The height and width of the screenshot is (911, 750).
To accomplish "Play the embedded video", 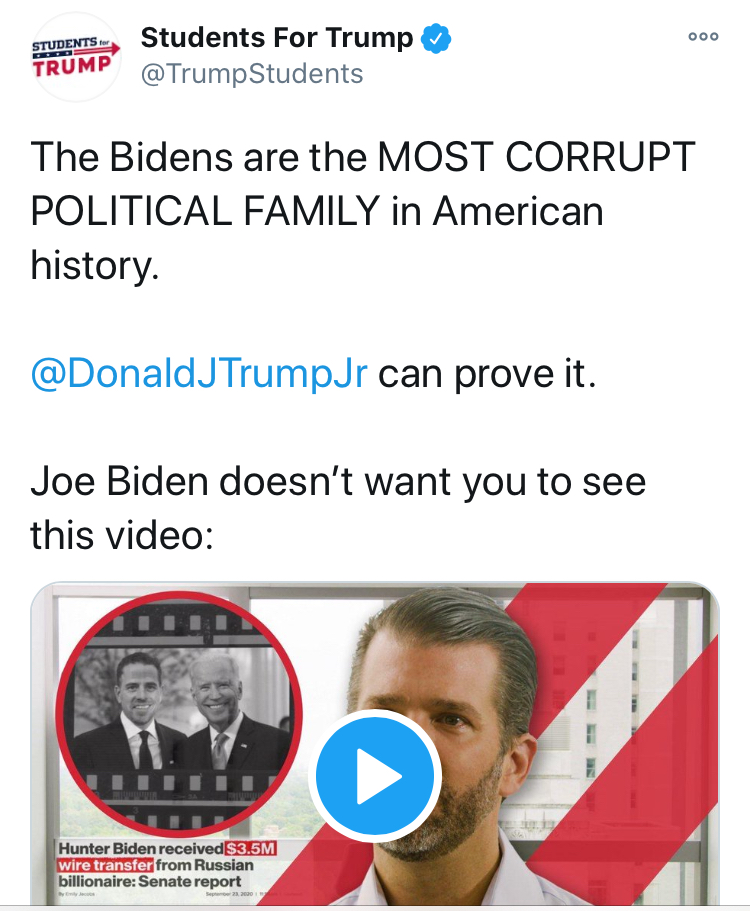I will pos(375,776).
